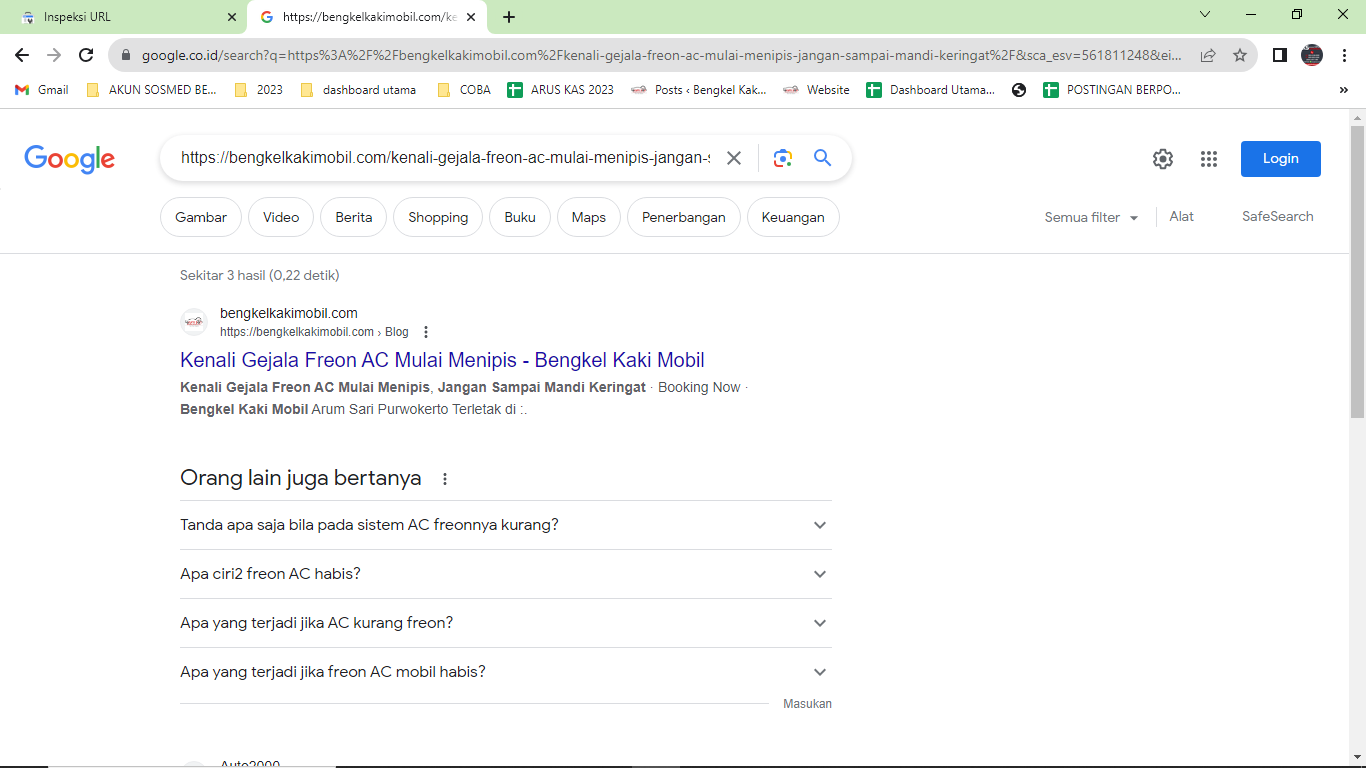Open the 2023 bookmark folder
The image size is (1366, 768).
click(258, 90)
